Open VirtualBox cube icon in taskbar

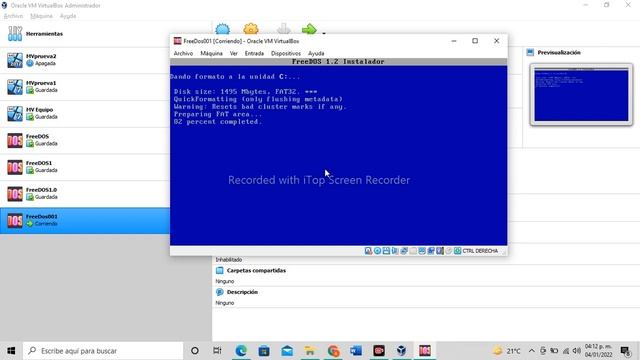click(x=402, y=351)
